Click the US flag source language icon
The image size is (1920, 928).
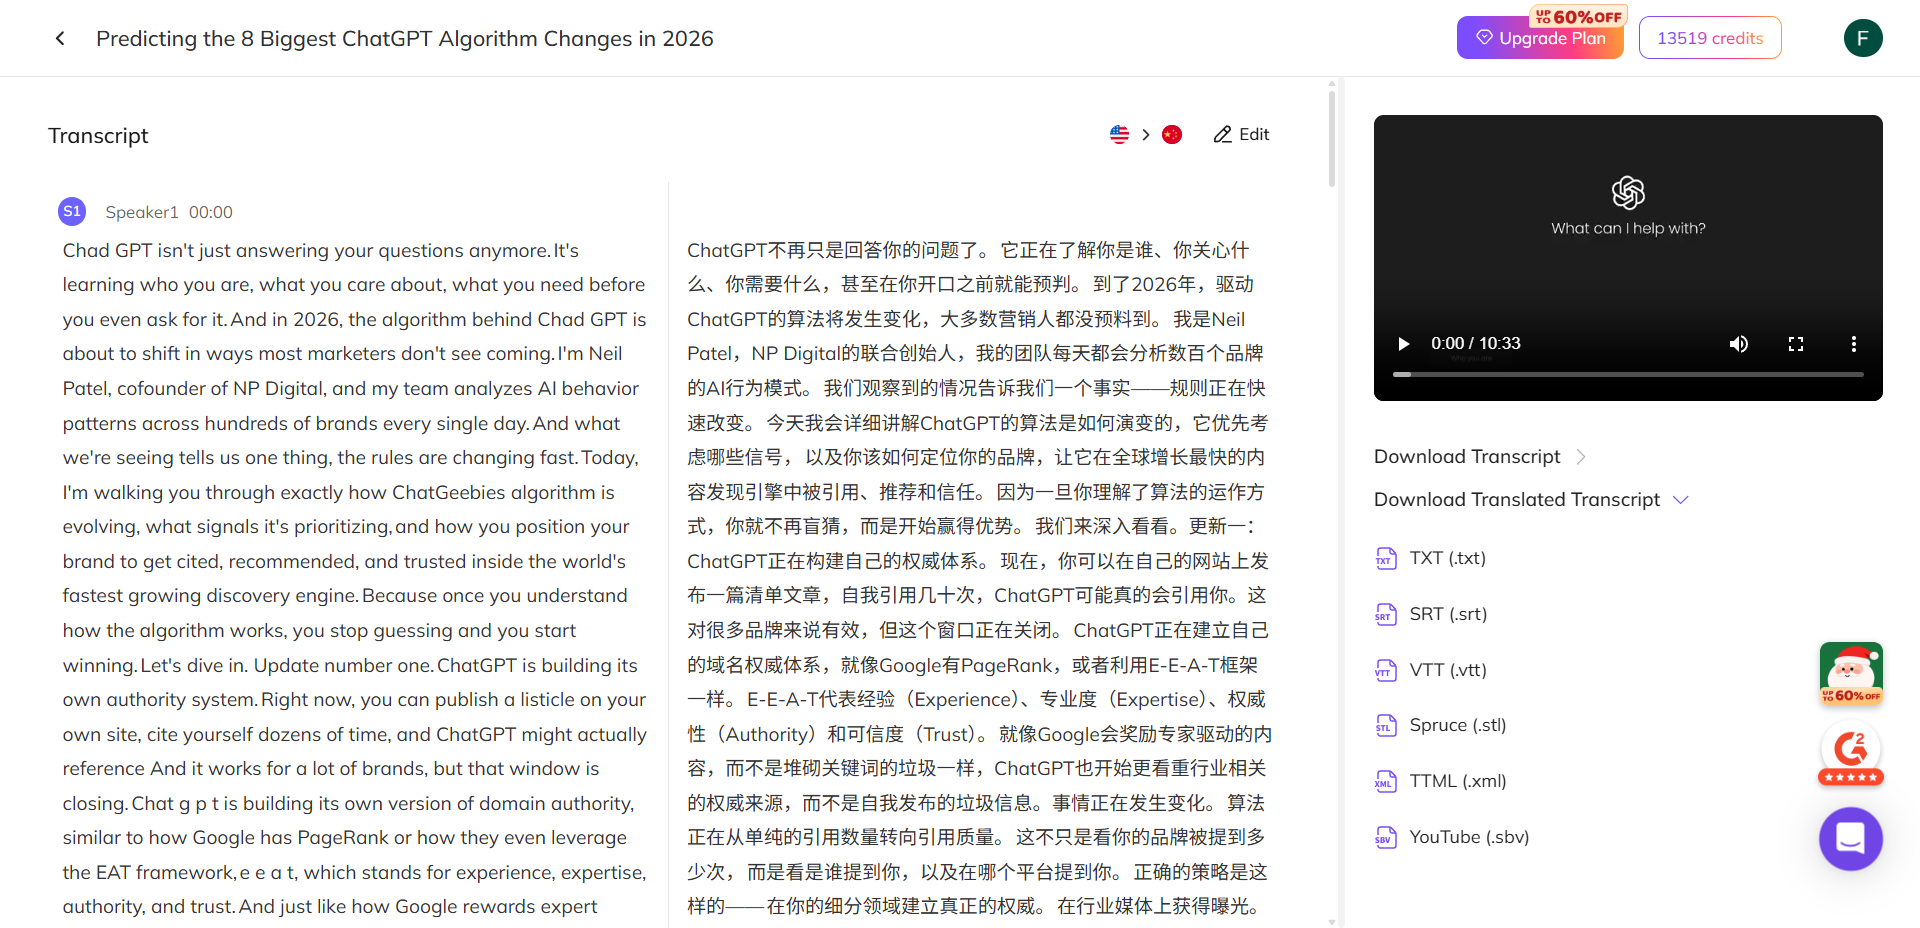tap(1118, 134)
